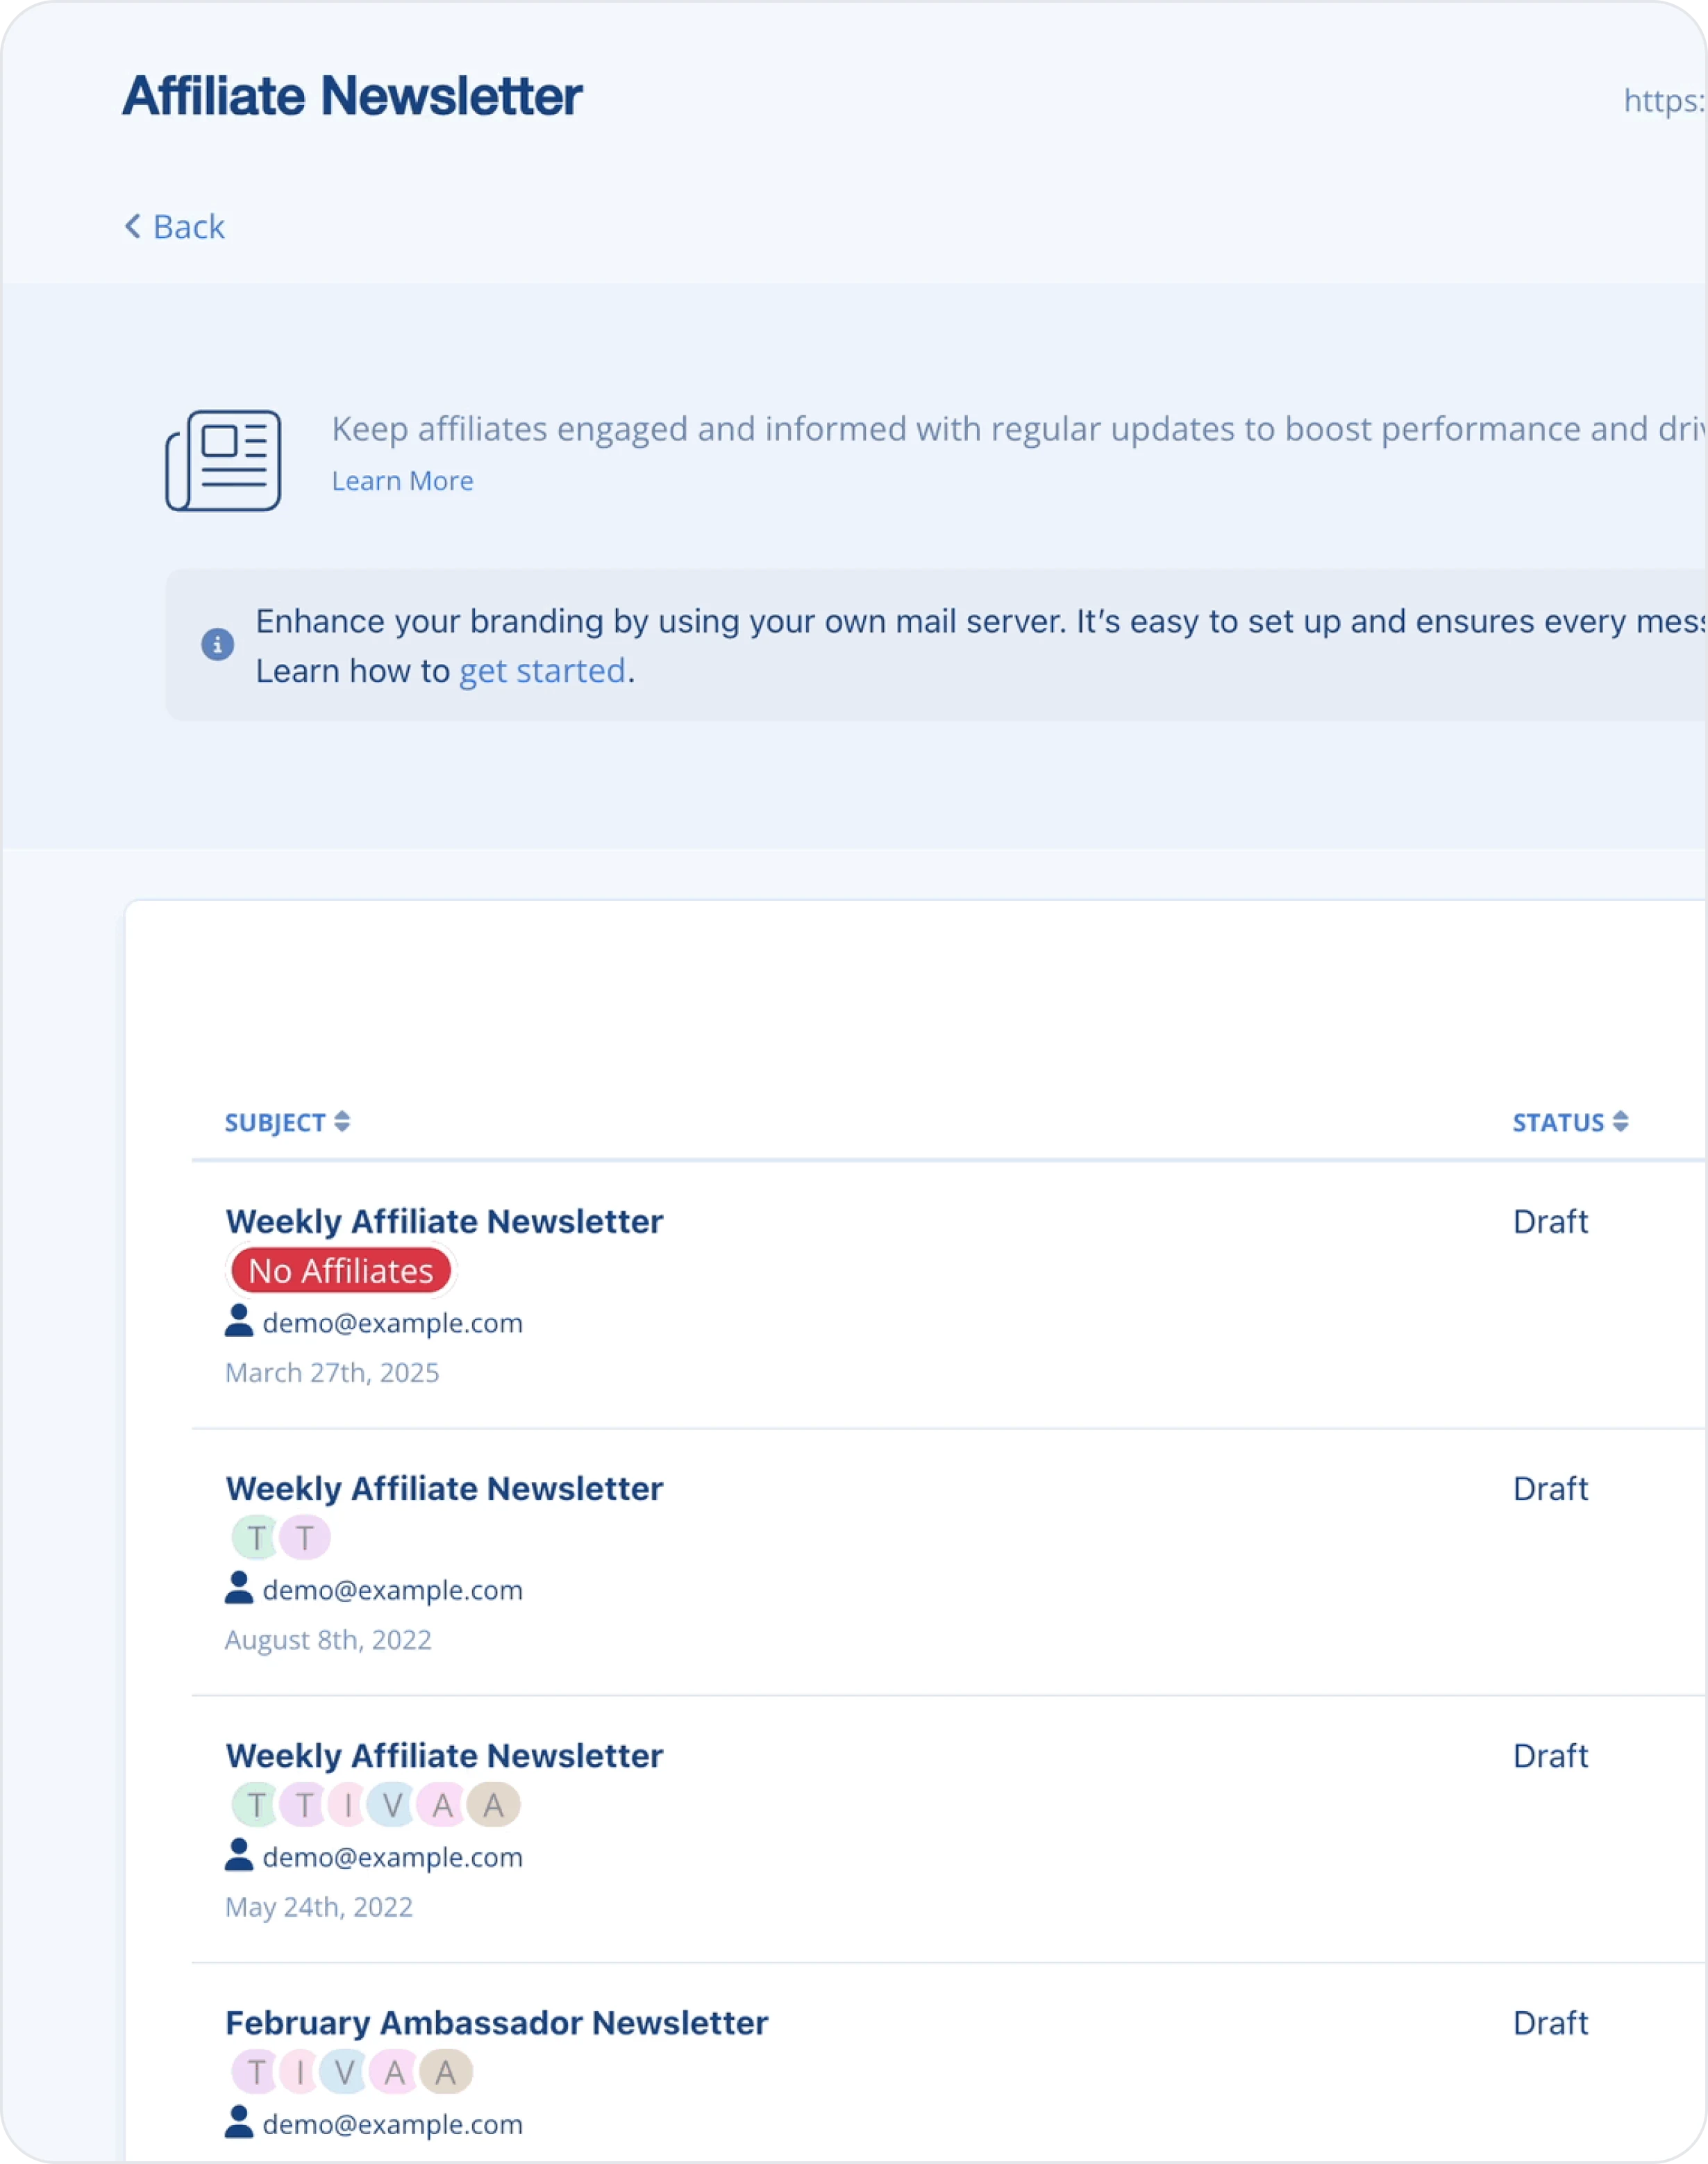Click I avatar in May 24th row
Viewport: 1708px width, 2164px height.
pos(347,1805)
